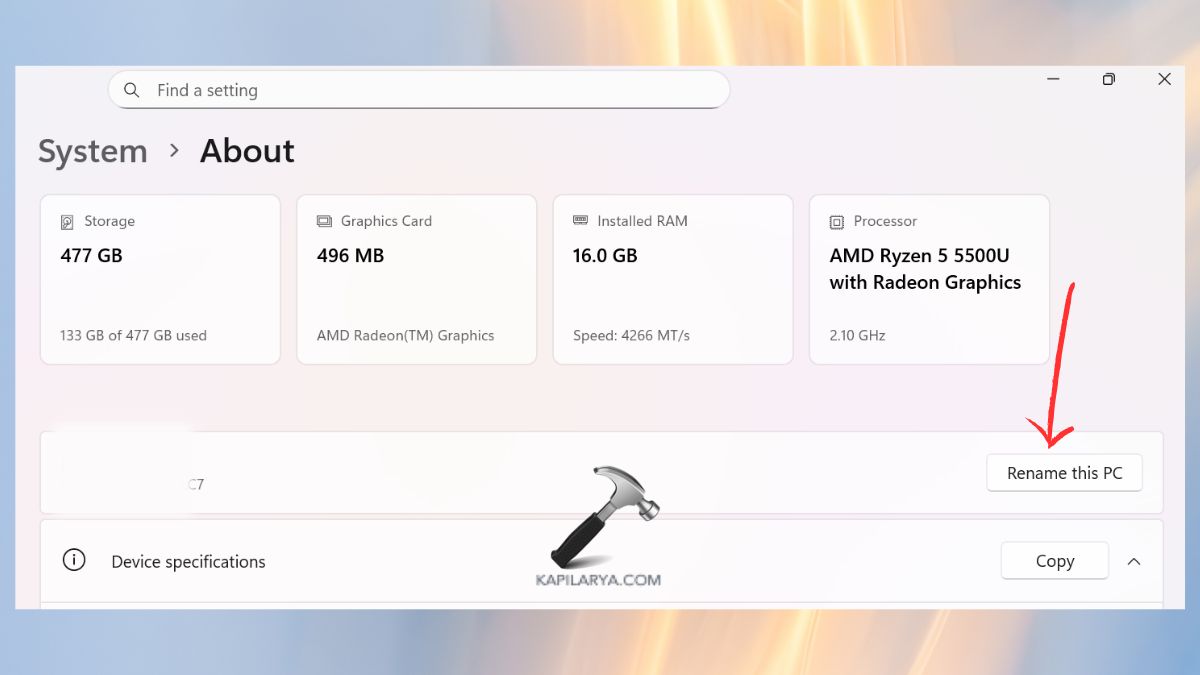The image size is (1200, 675).
Task: Click the breadcrumb chevron before About
Action: 174,150
